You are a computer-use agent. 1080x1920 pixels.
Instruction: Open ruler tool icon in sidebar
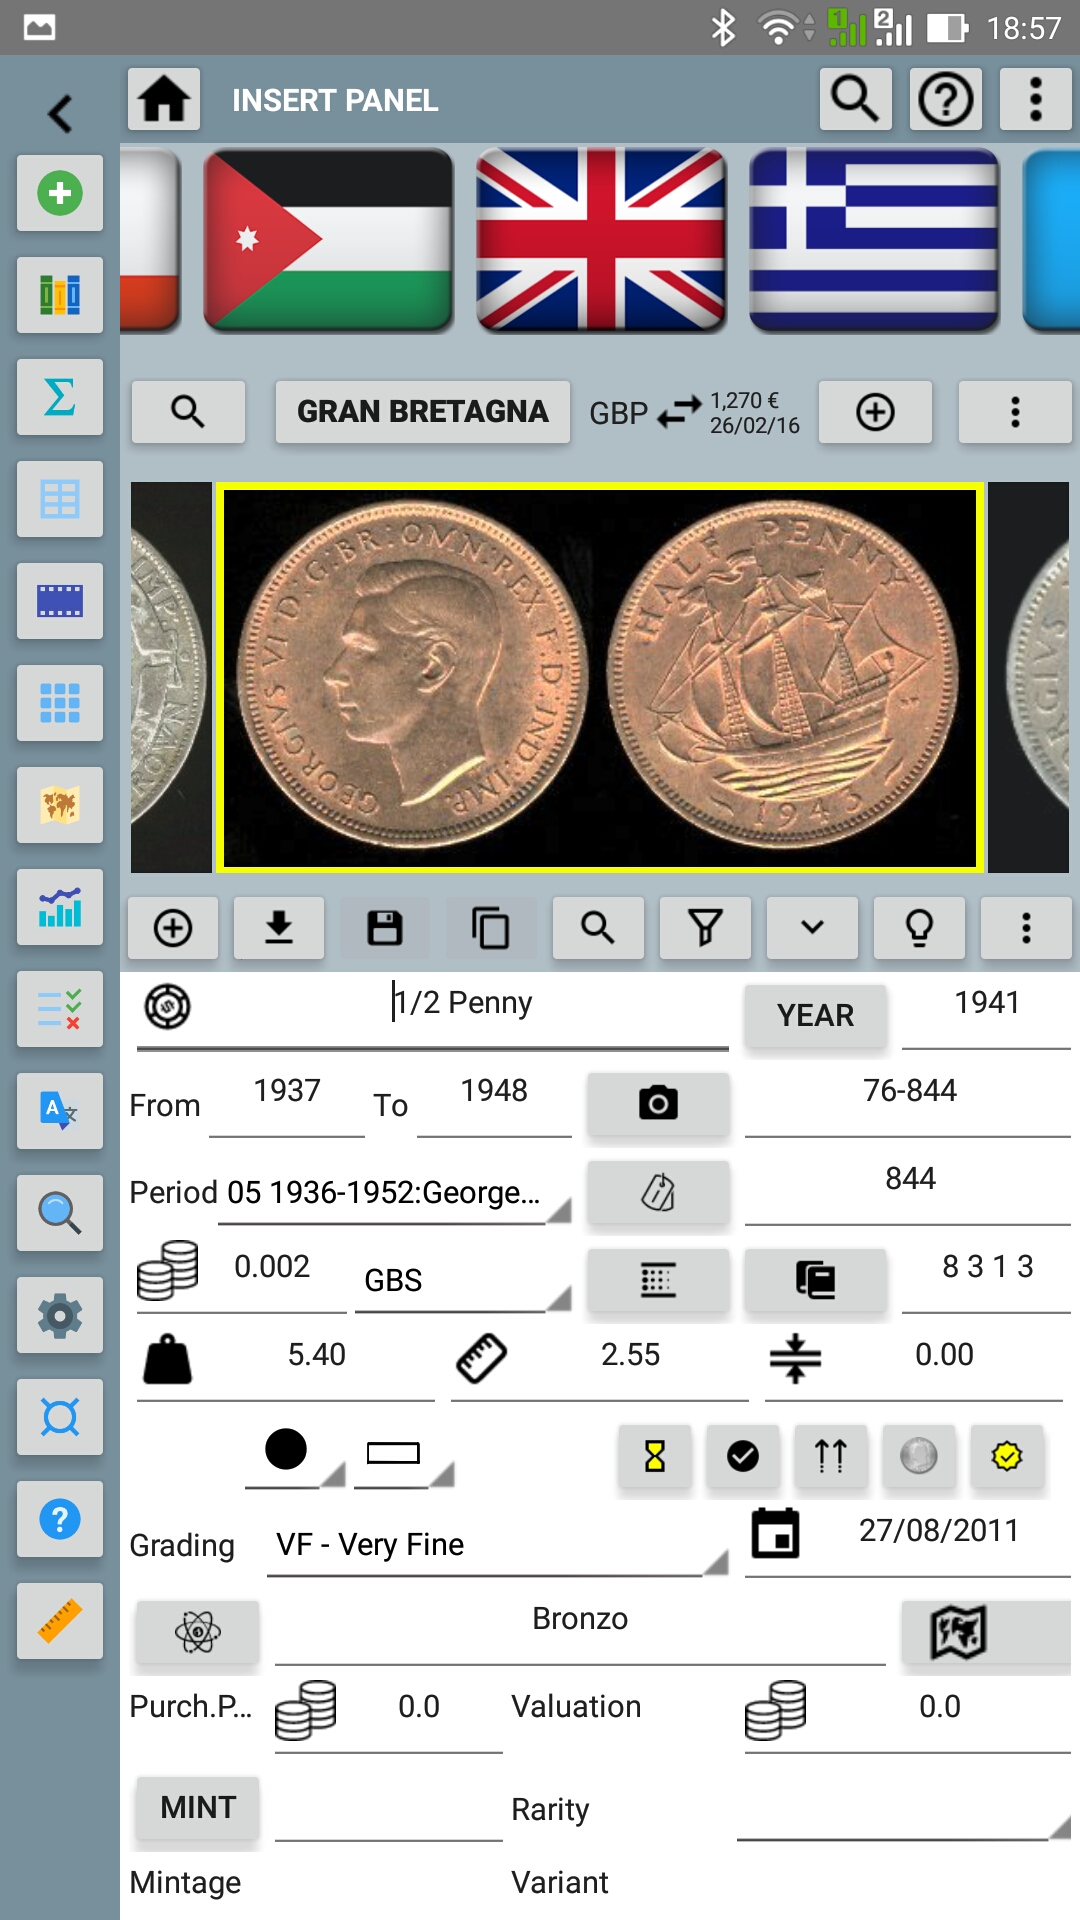tap(60, 1621)
